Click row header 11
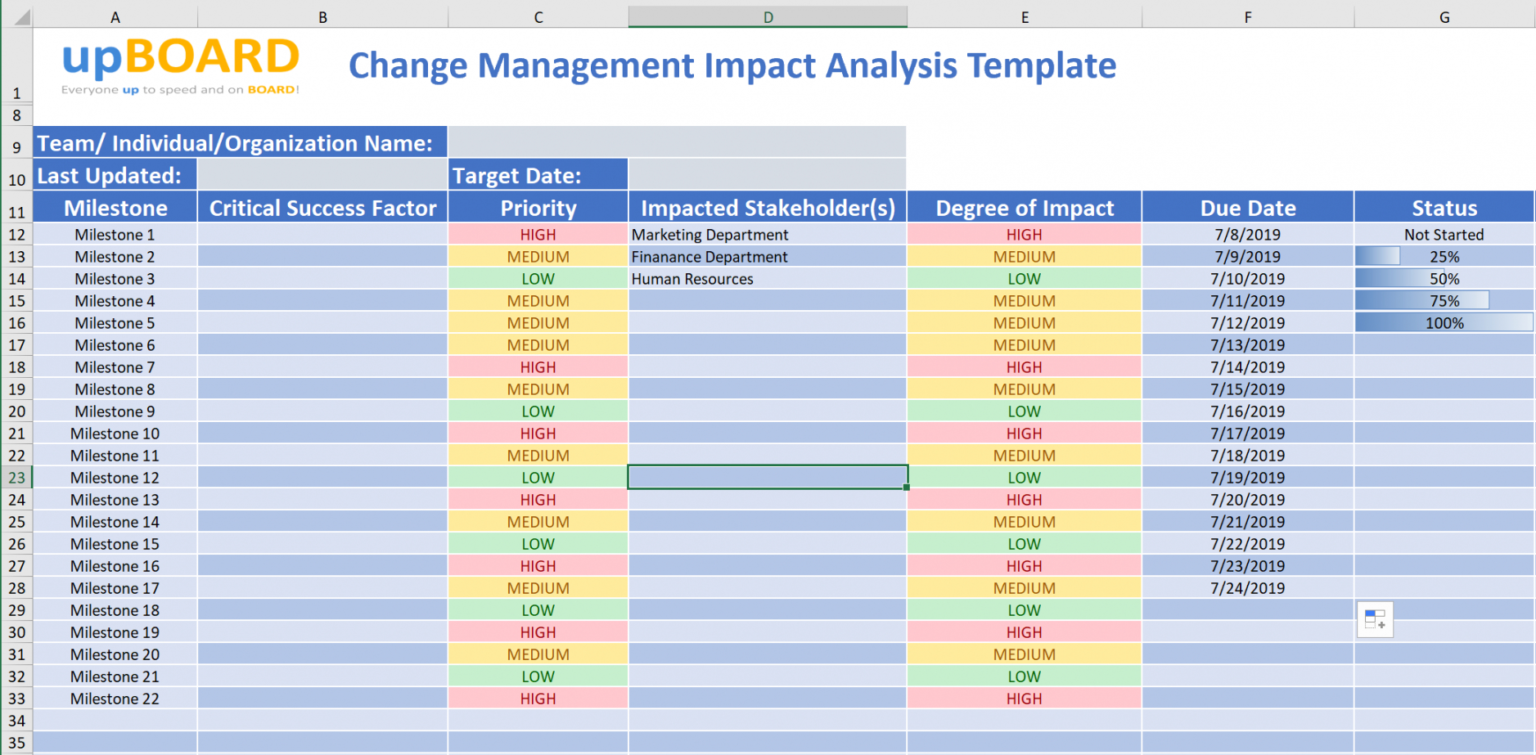 (x=16, y=207)
